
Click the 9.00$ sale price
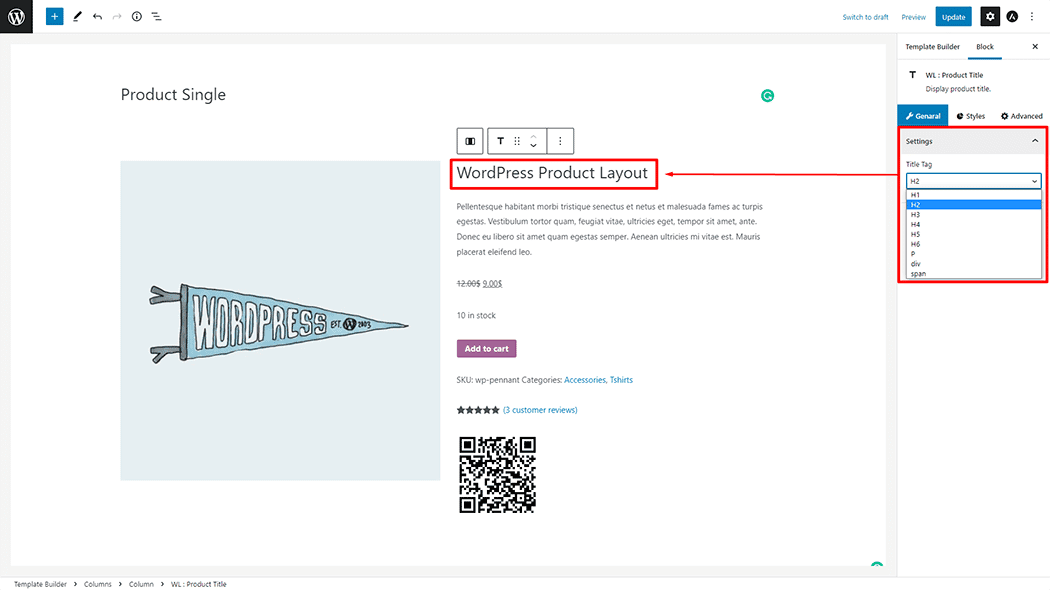pyautogui.click(x=492, y=284)
